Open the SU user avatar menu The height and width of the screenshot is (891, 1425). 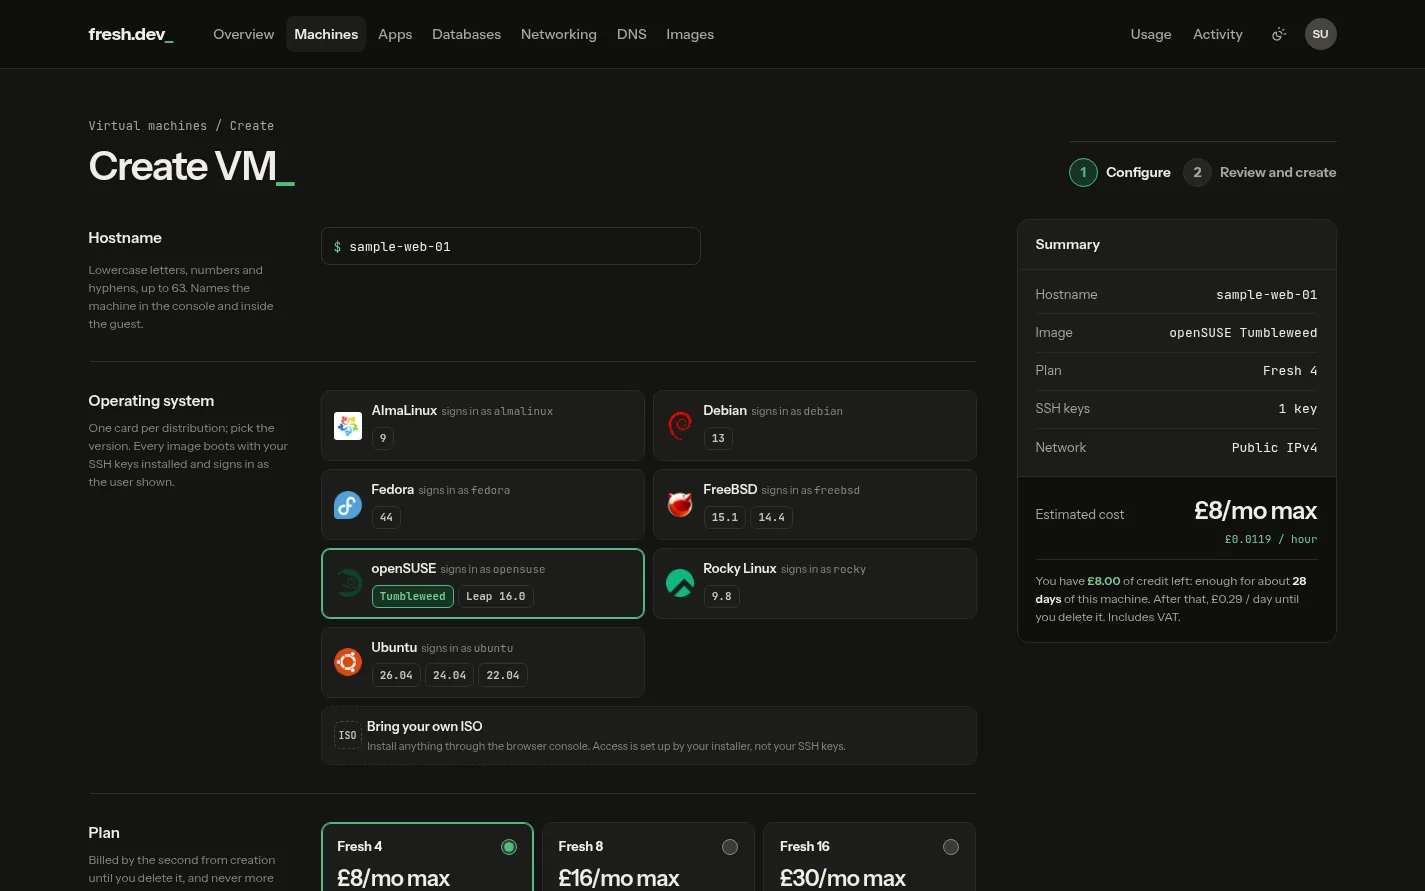(1321, 34)
